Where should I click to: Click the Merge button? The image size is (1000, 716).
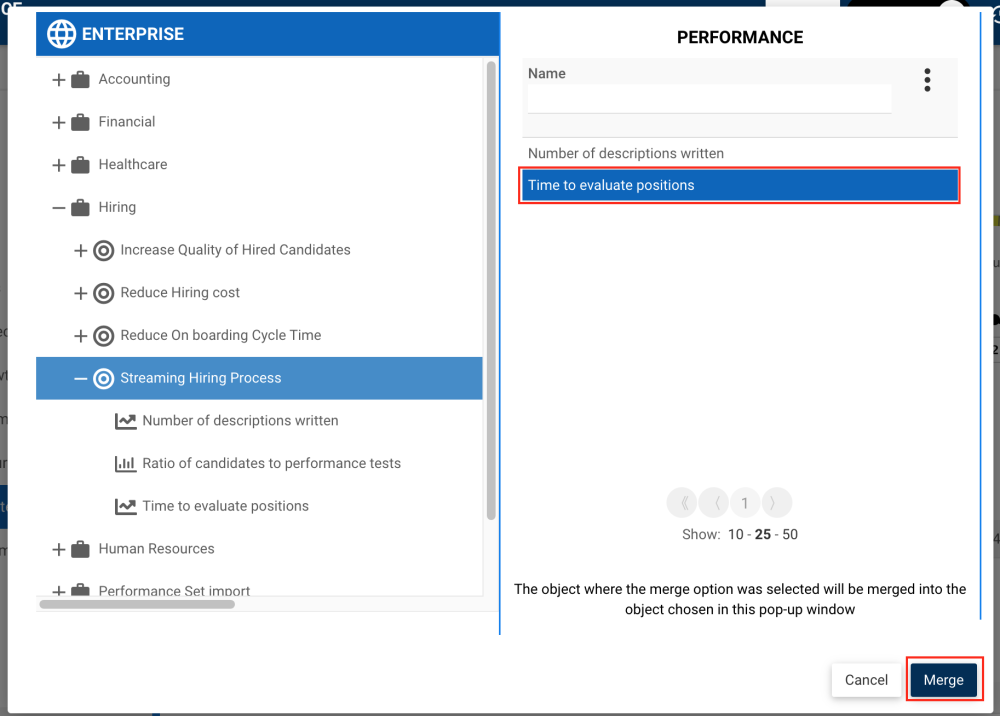(x=944, y=679)
